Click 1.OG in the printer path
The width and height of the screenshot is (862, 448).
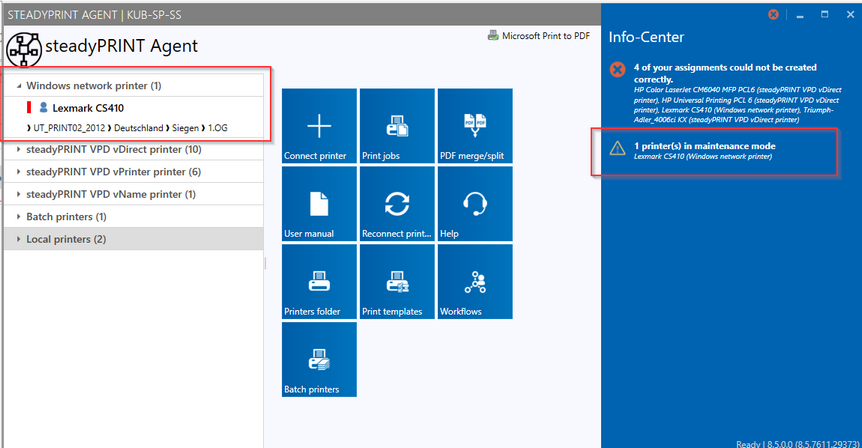tap(218, 128)
